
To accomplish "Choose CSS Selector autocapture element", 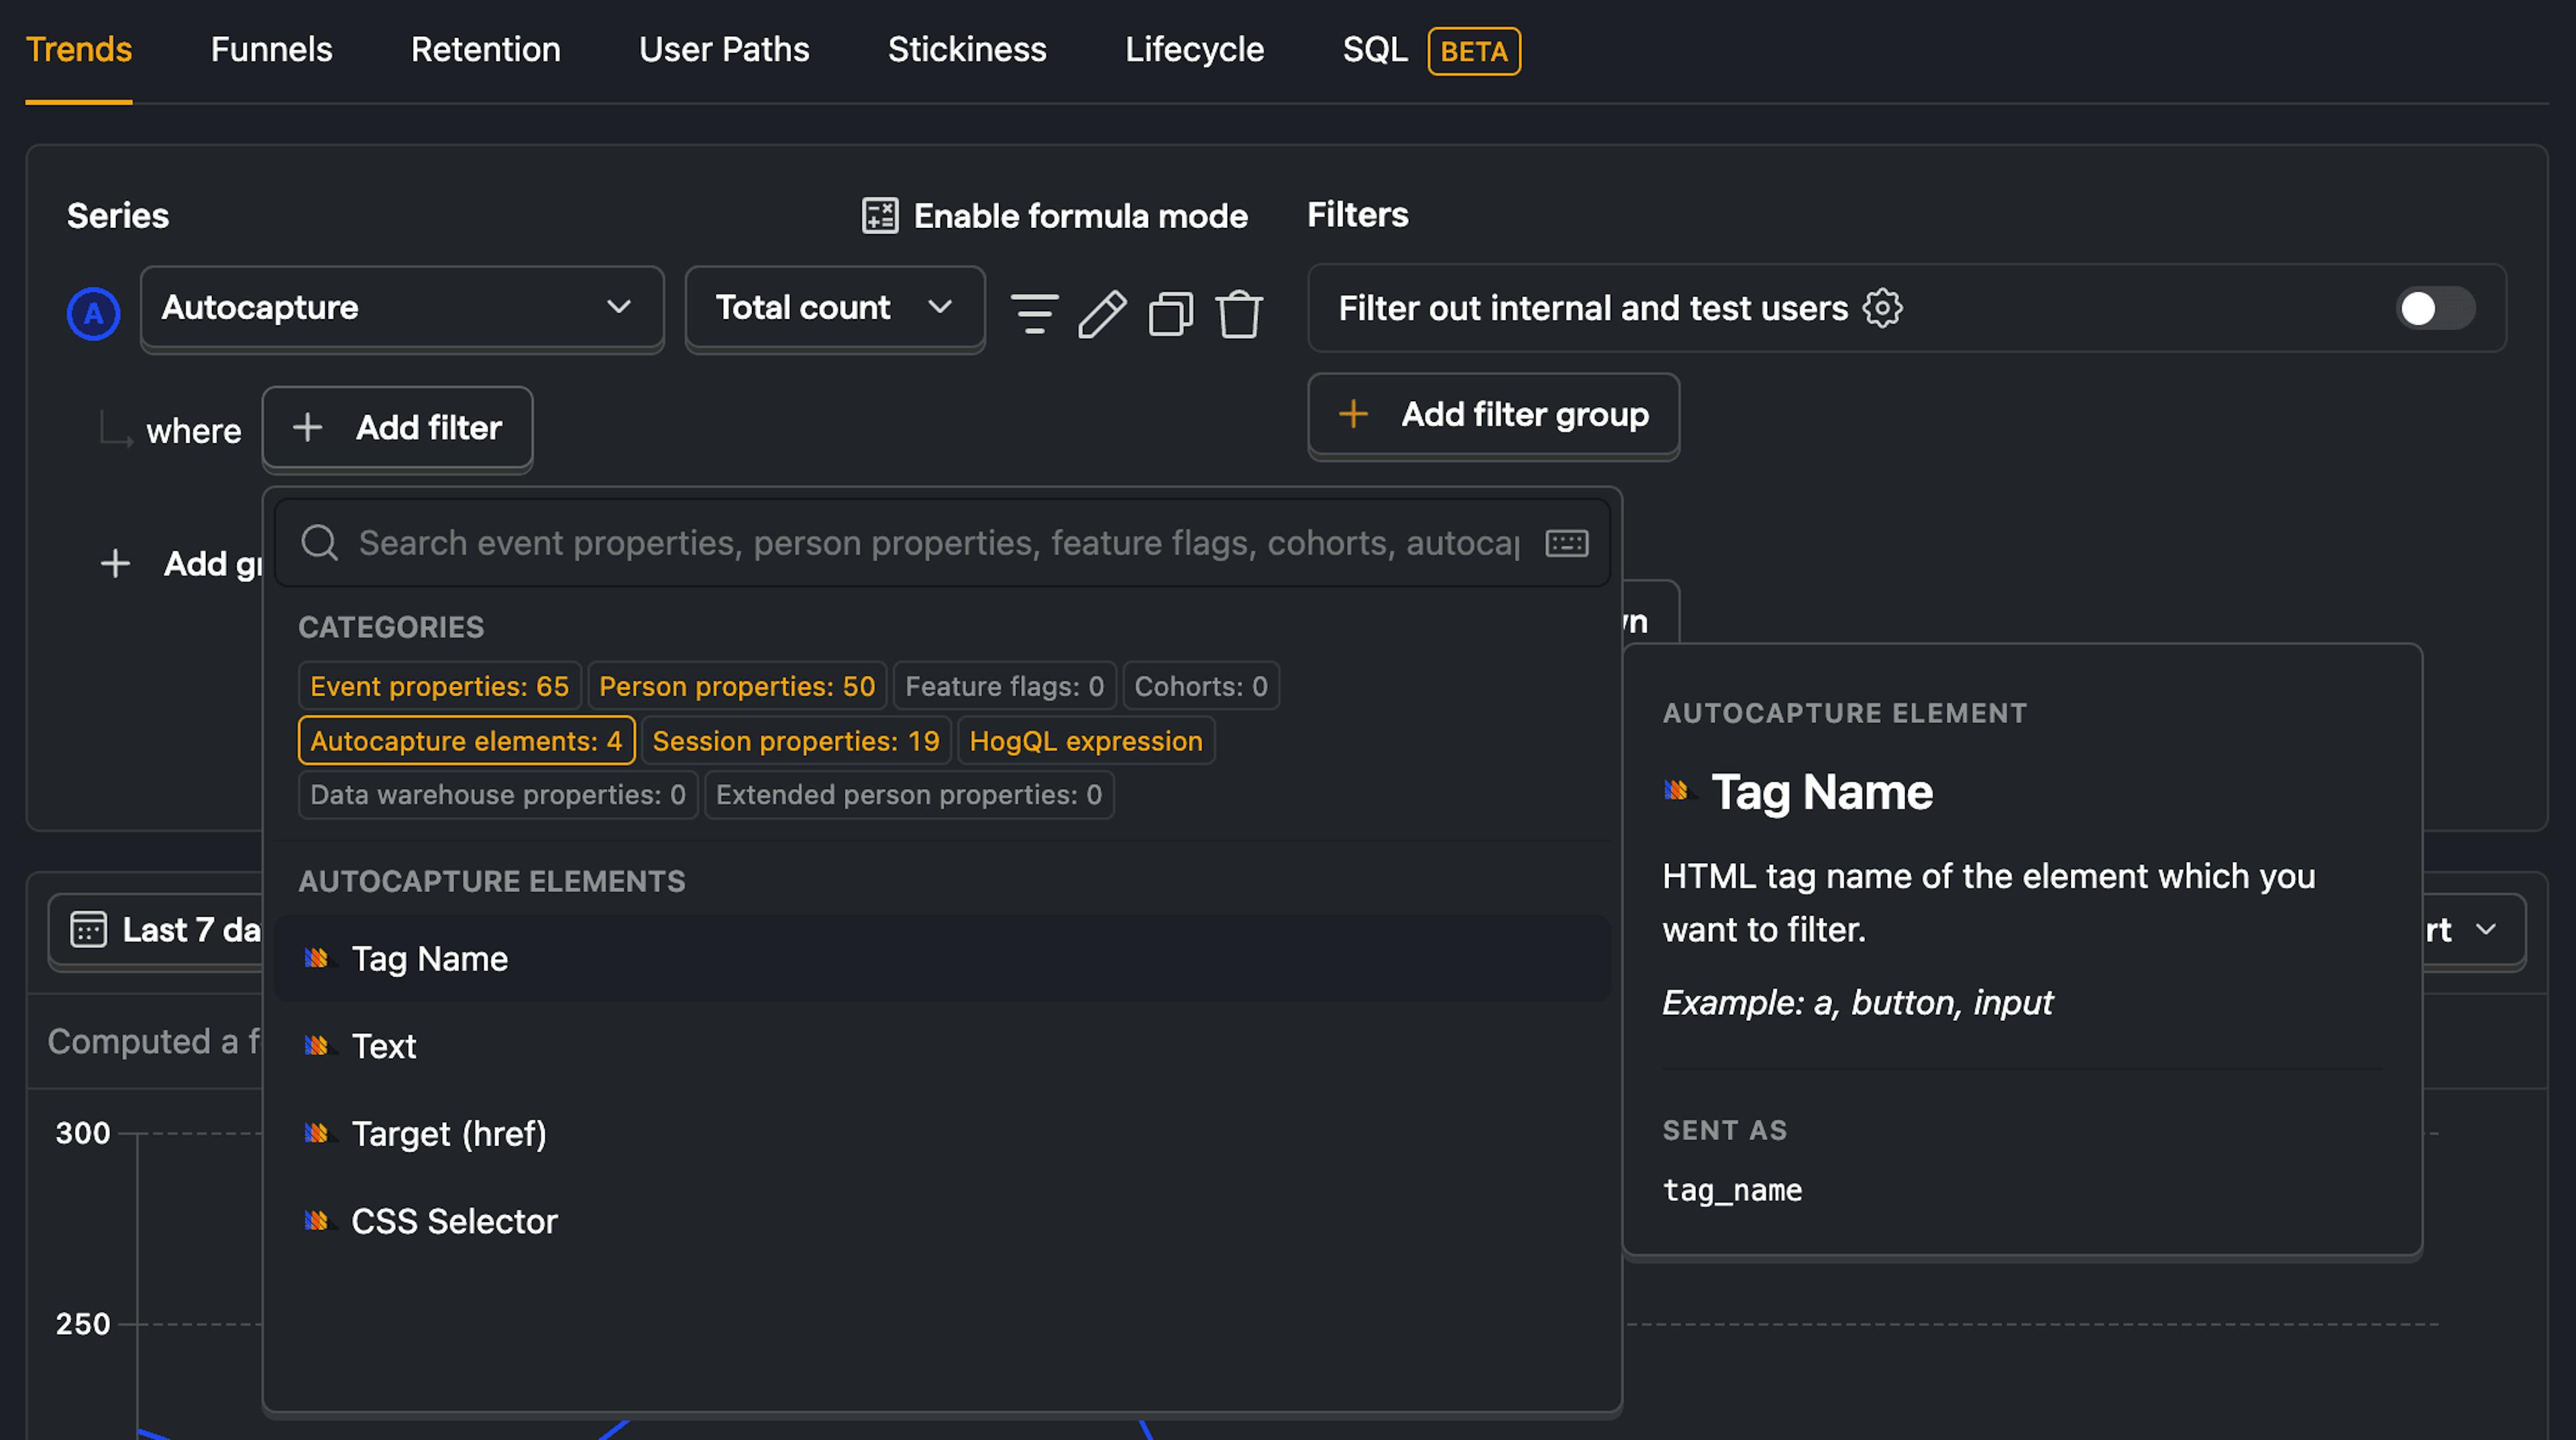I will tap(942, 1221).
